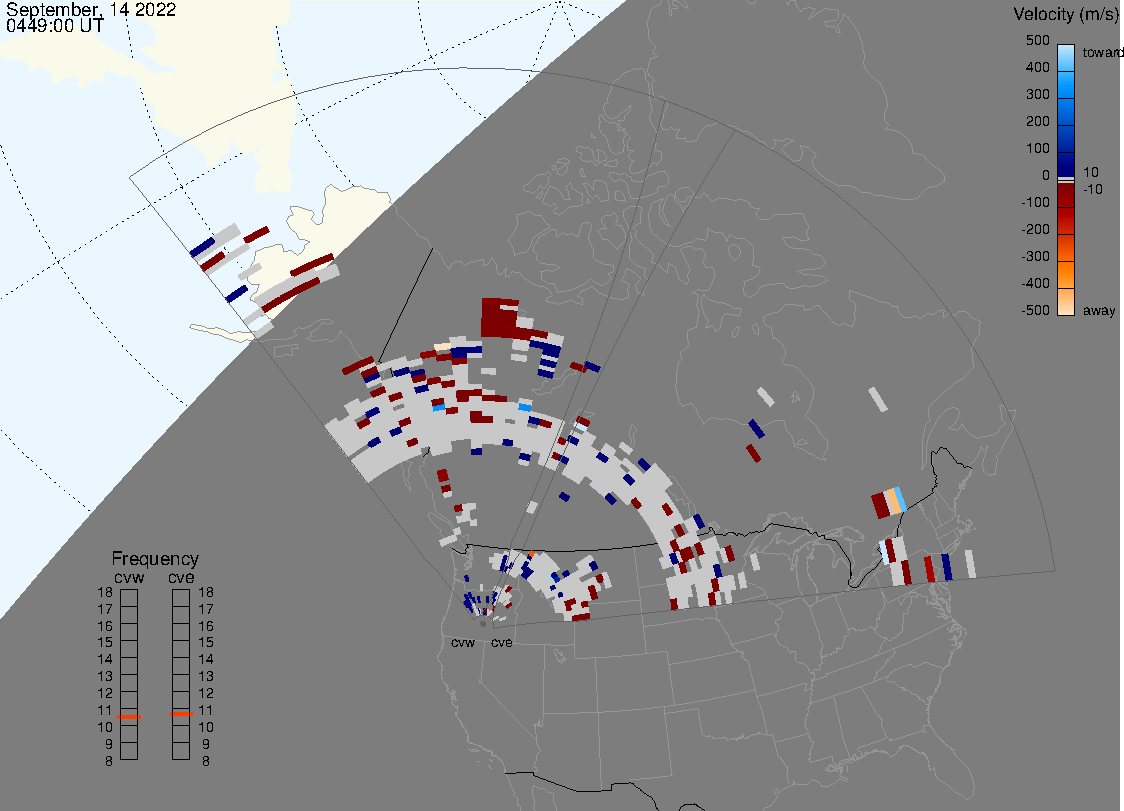
Task: Click the 18 label right of the cve bar
Action: coord(206,592)
